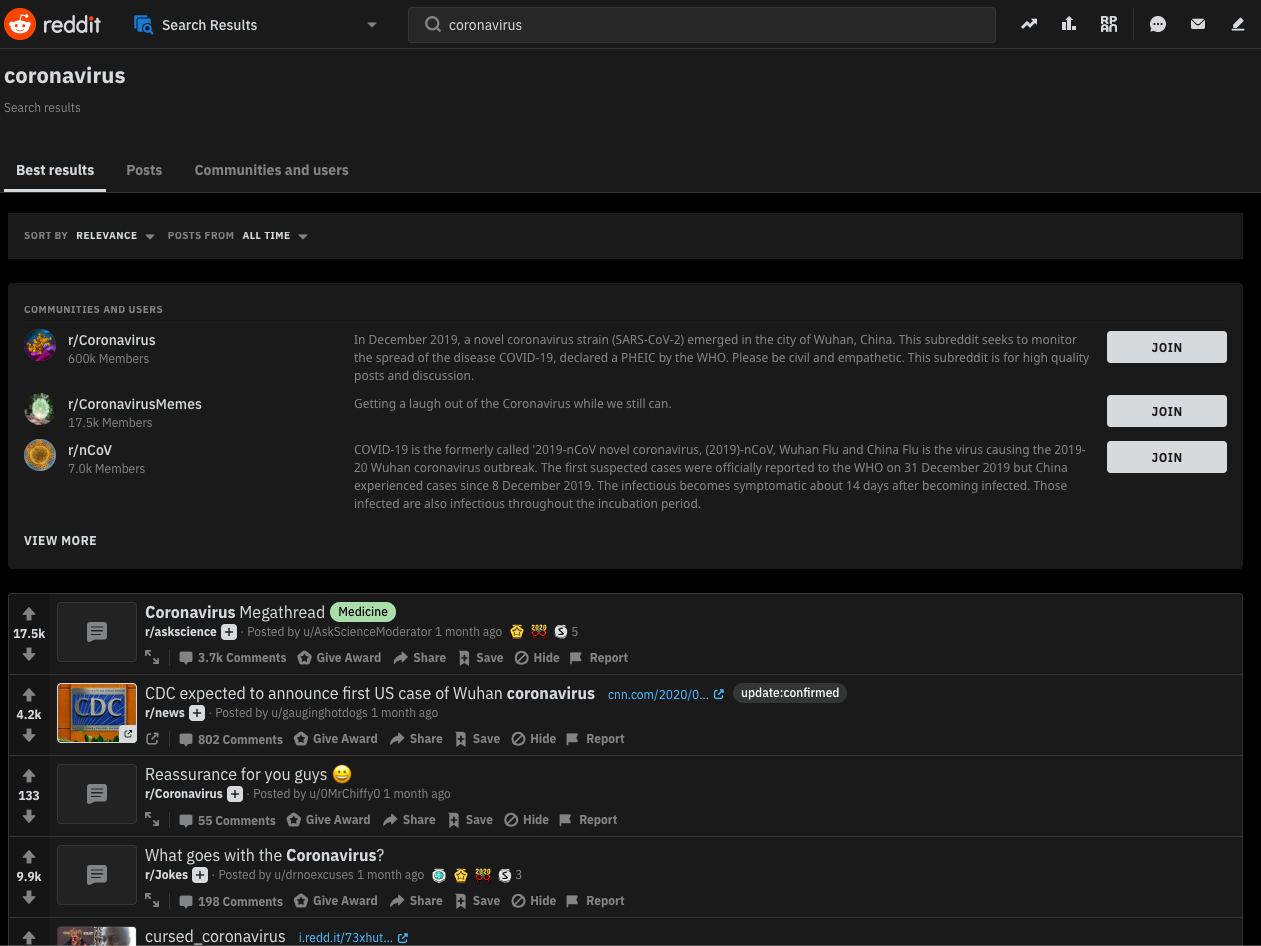Join the r/CoronavirusMemes subreddit
Viewport: 1261px width, 946px height.
point(1166,411)
